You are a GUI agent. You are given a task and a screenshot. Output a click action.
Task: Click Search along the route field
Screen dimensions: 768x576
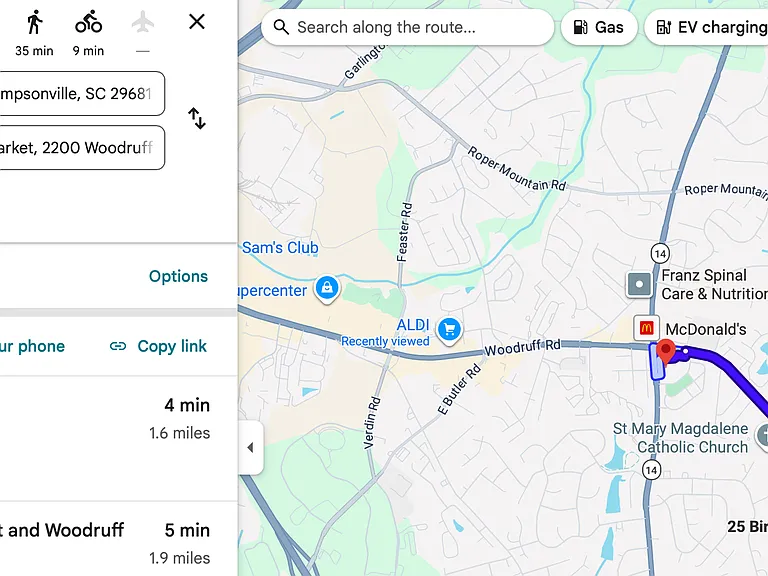408,27
